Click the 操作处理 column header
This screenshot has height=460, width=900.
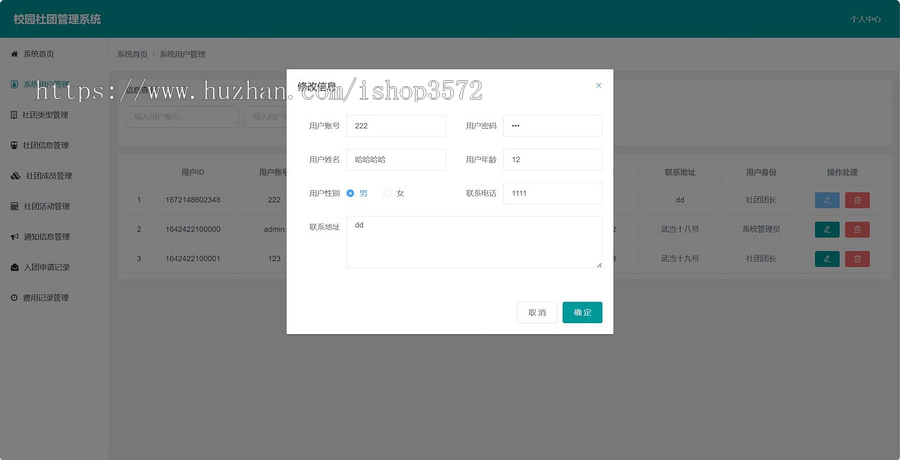[842, 172]
